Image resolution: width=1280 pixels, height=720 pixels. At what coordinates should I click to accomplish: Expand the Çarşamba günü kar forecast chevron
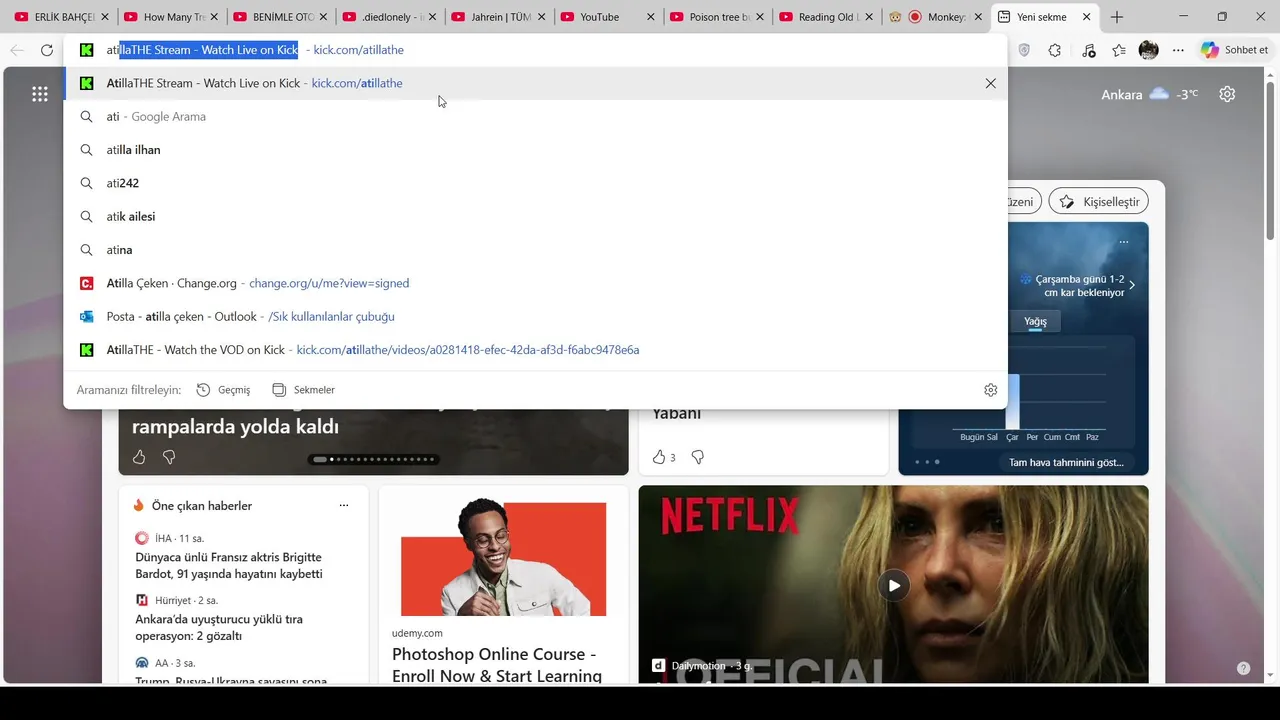coord(1132,286)
